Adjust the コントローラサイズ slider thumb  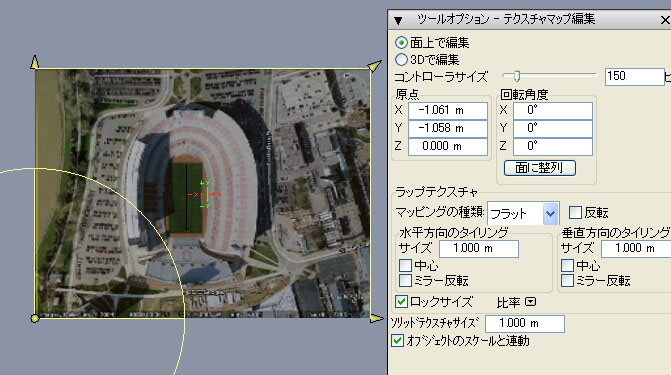coord(517,76)
